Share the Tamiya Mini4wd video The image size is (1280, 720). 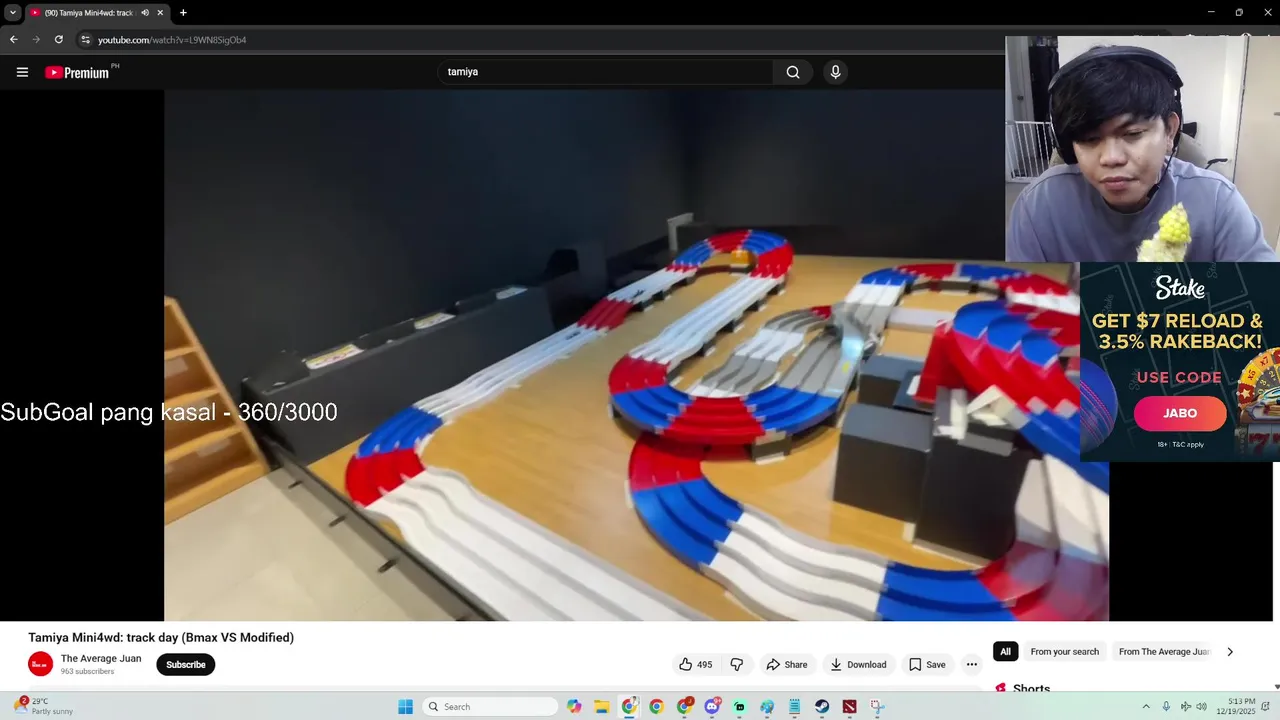click(787, 664)
